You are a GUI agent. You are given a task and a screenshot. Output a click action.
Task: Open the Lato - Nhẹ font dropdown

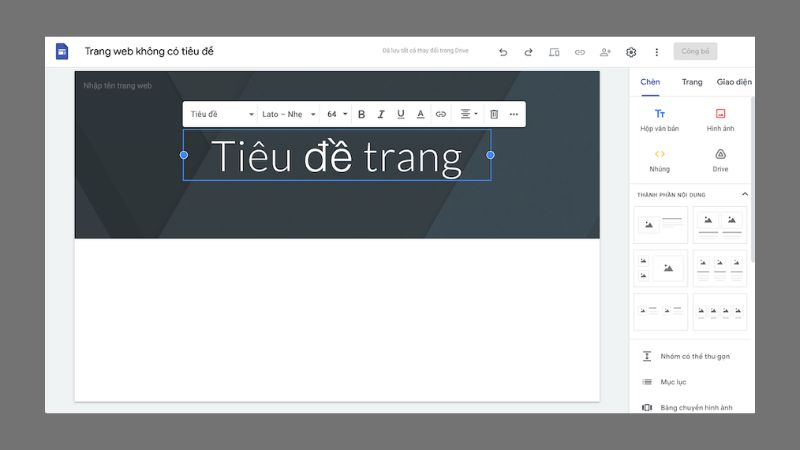(x=288, y=114)
